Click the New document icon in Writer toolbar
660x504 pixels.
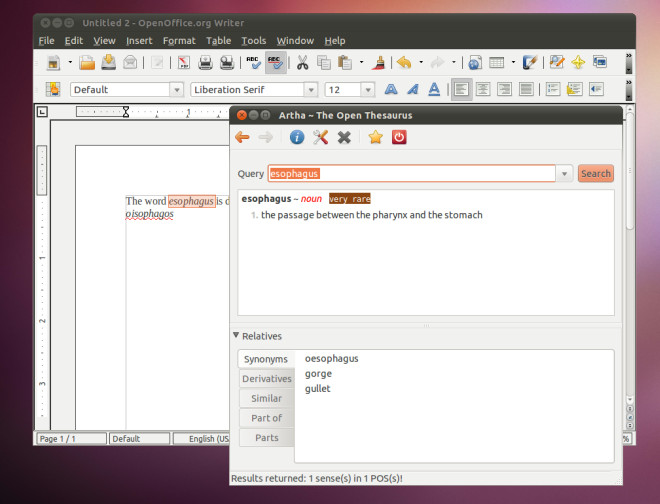click(x=53, y=63)
